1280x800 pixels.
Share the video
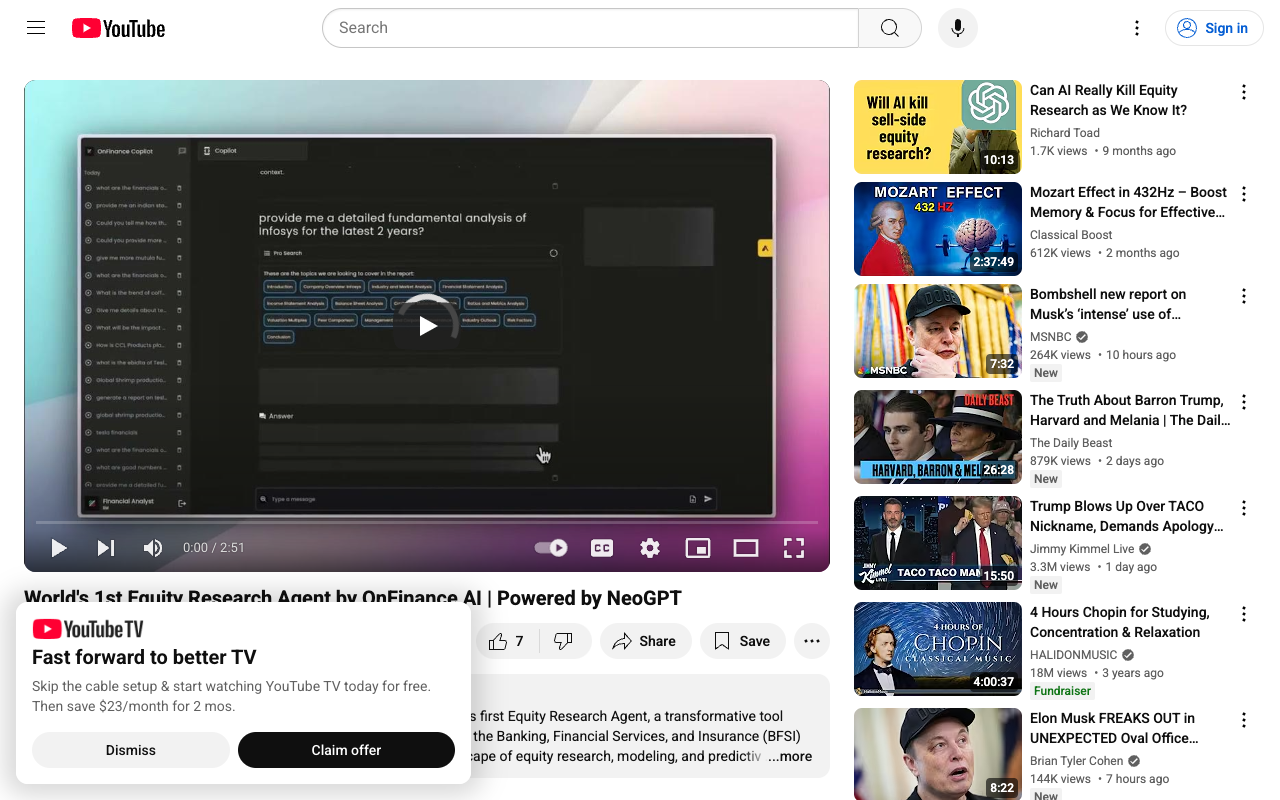645,641
